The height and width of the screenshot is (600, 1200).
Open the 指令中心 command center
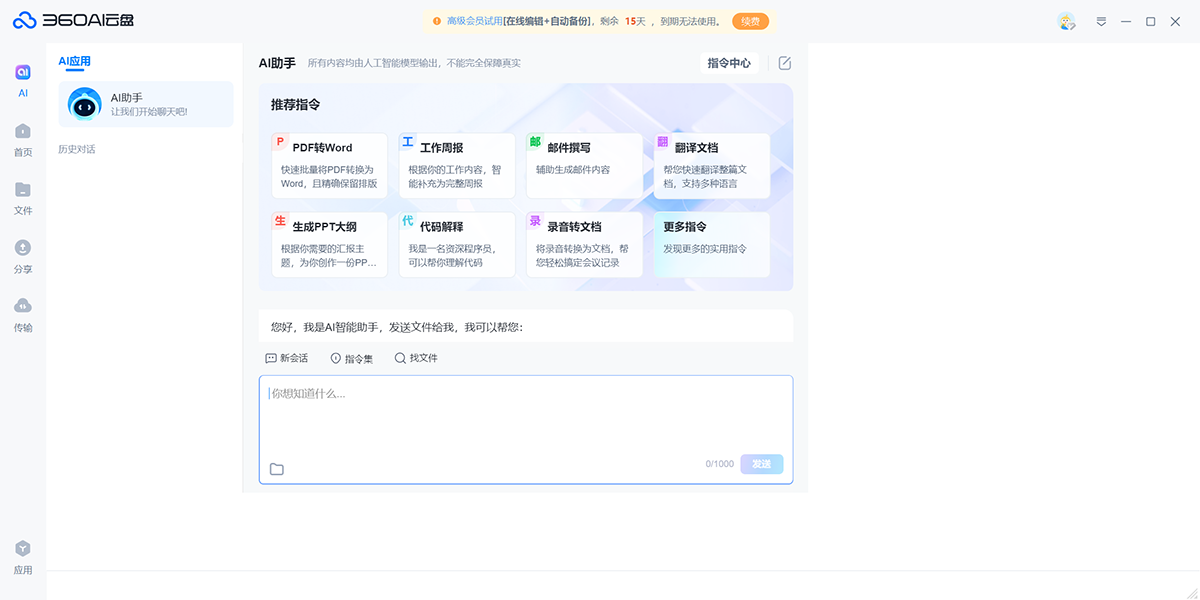[x=729, y=62]
